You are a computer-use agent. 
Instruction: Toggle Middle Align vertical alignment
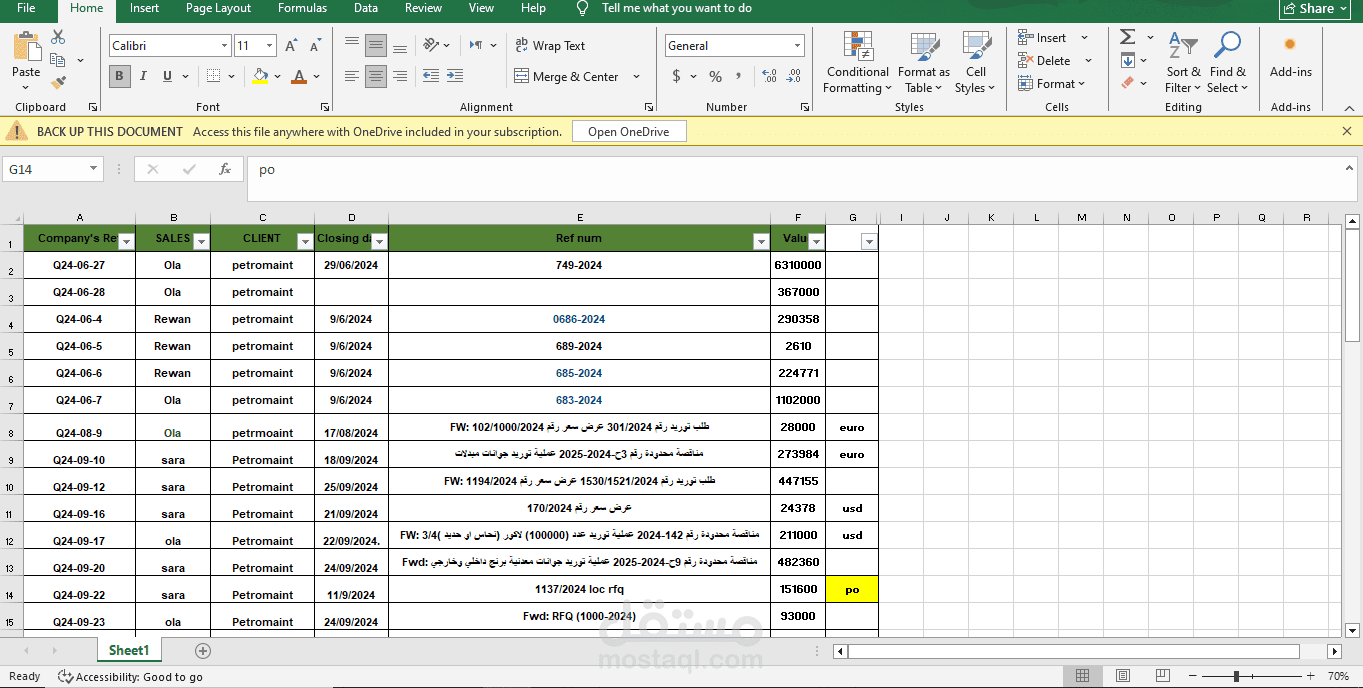click(x=376, y=45)
